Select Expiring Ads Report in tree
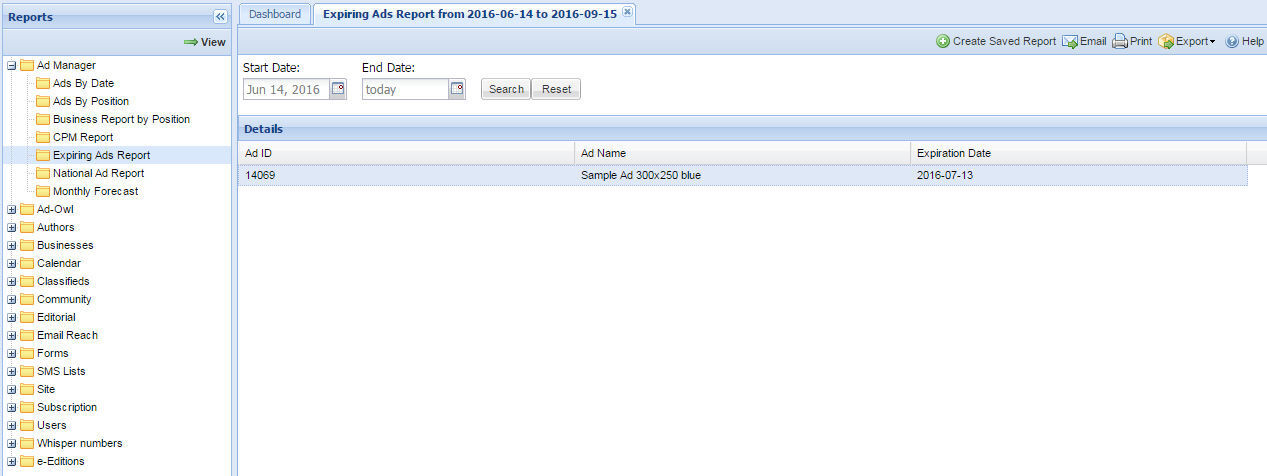This screenshot has width=1267, height=476. (x=102, y=155)
